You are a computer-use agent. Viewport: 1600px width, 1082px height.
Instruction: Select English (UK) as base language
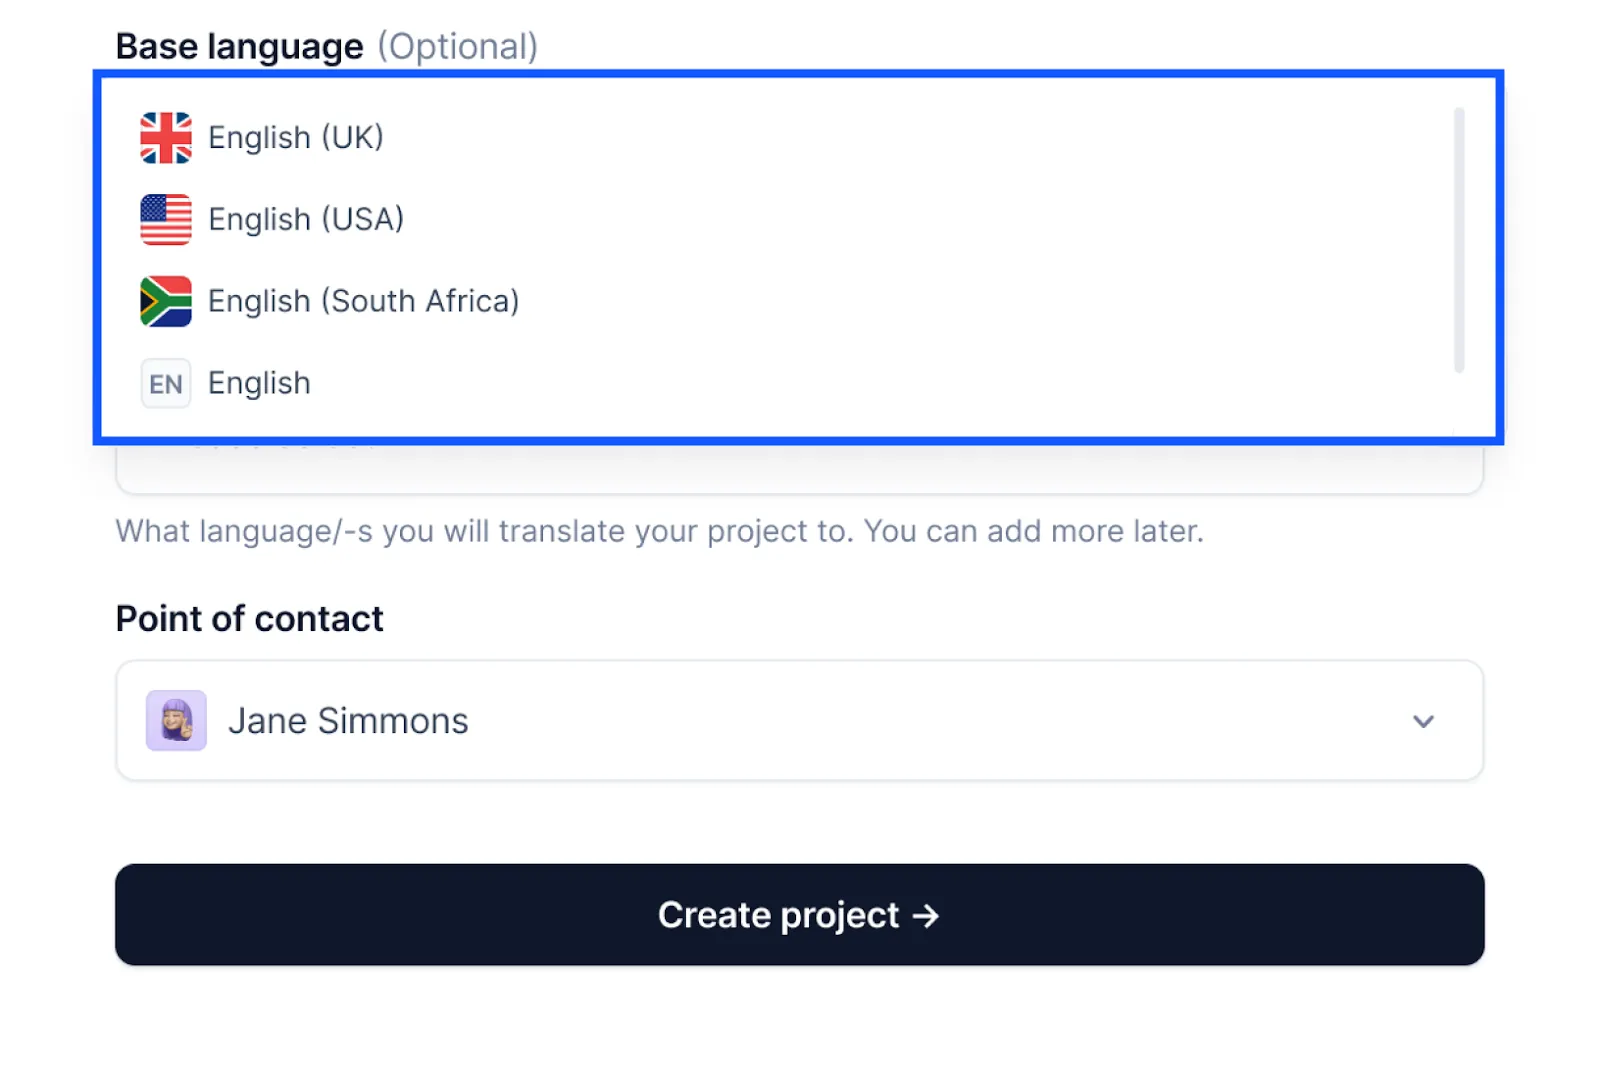pos(296,137)
